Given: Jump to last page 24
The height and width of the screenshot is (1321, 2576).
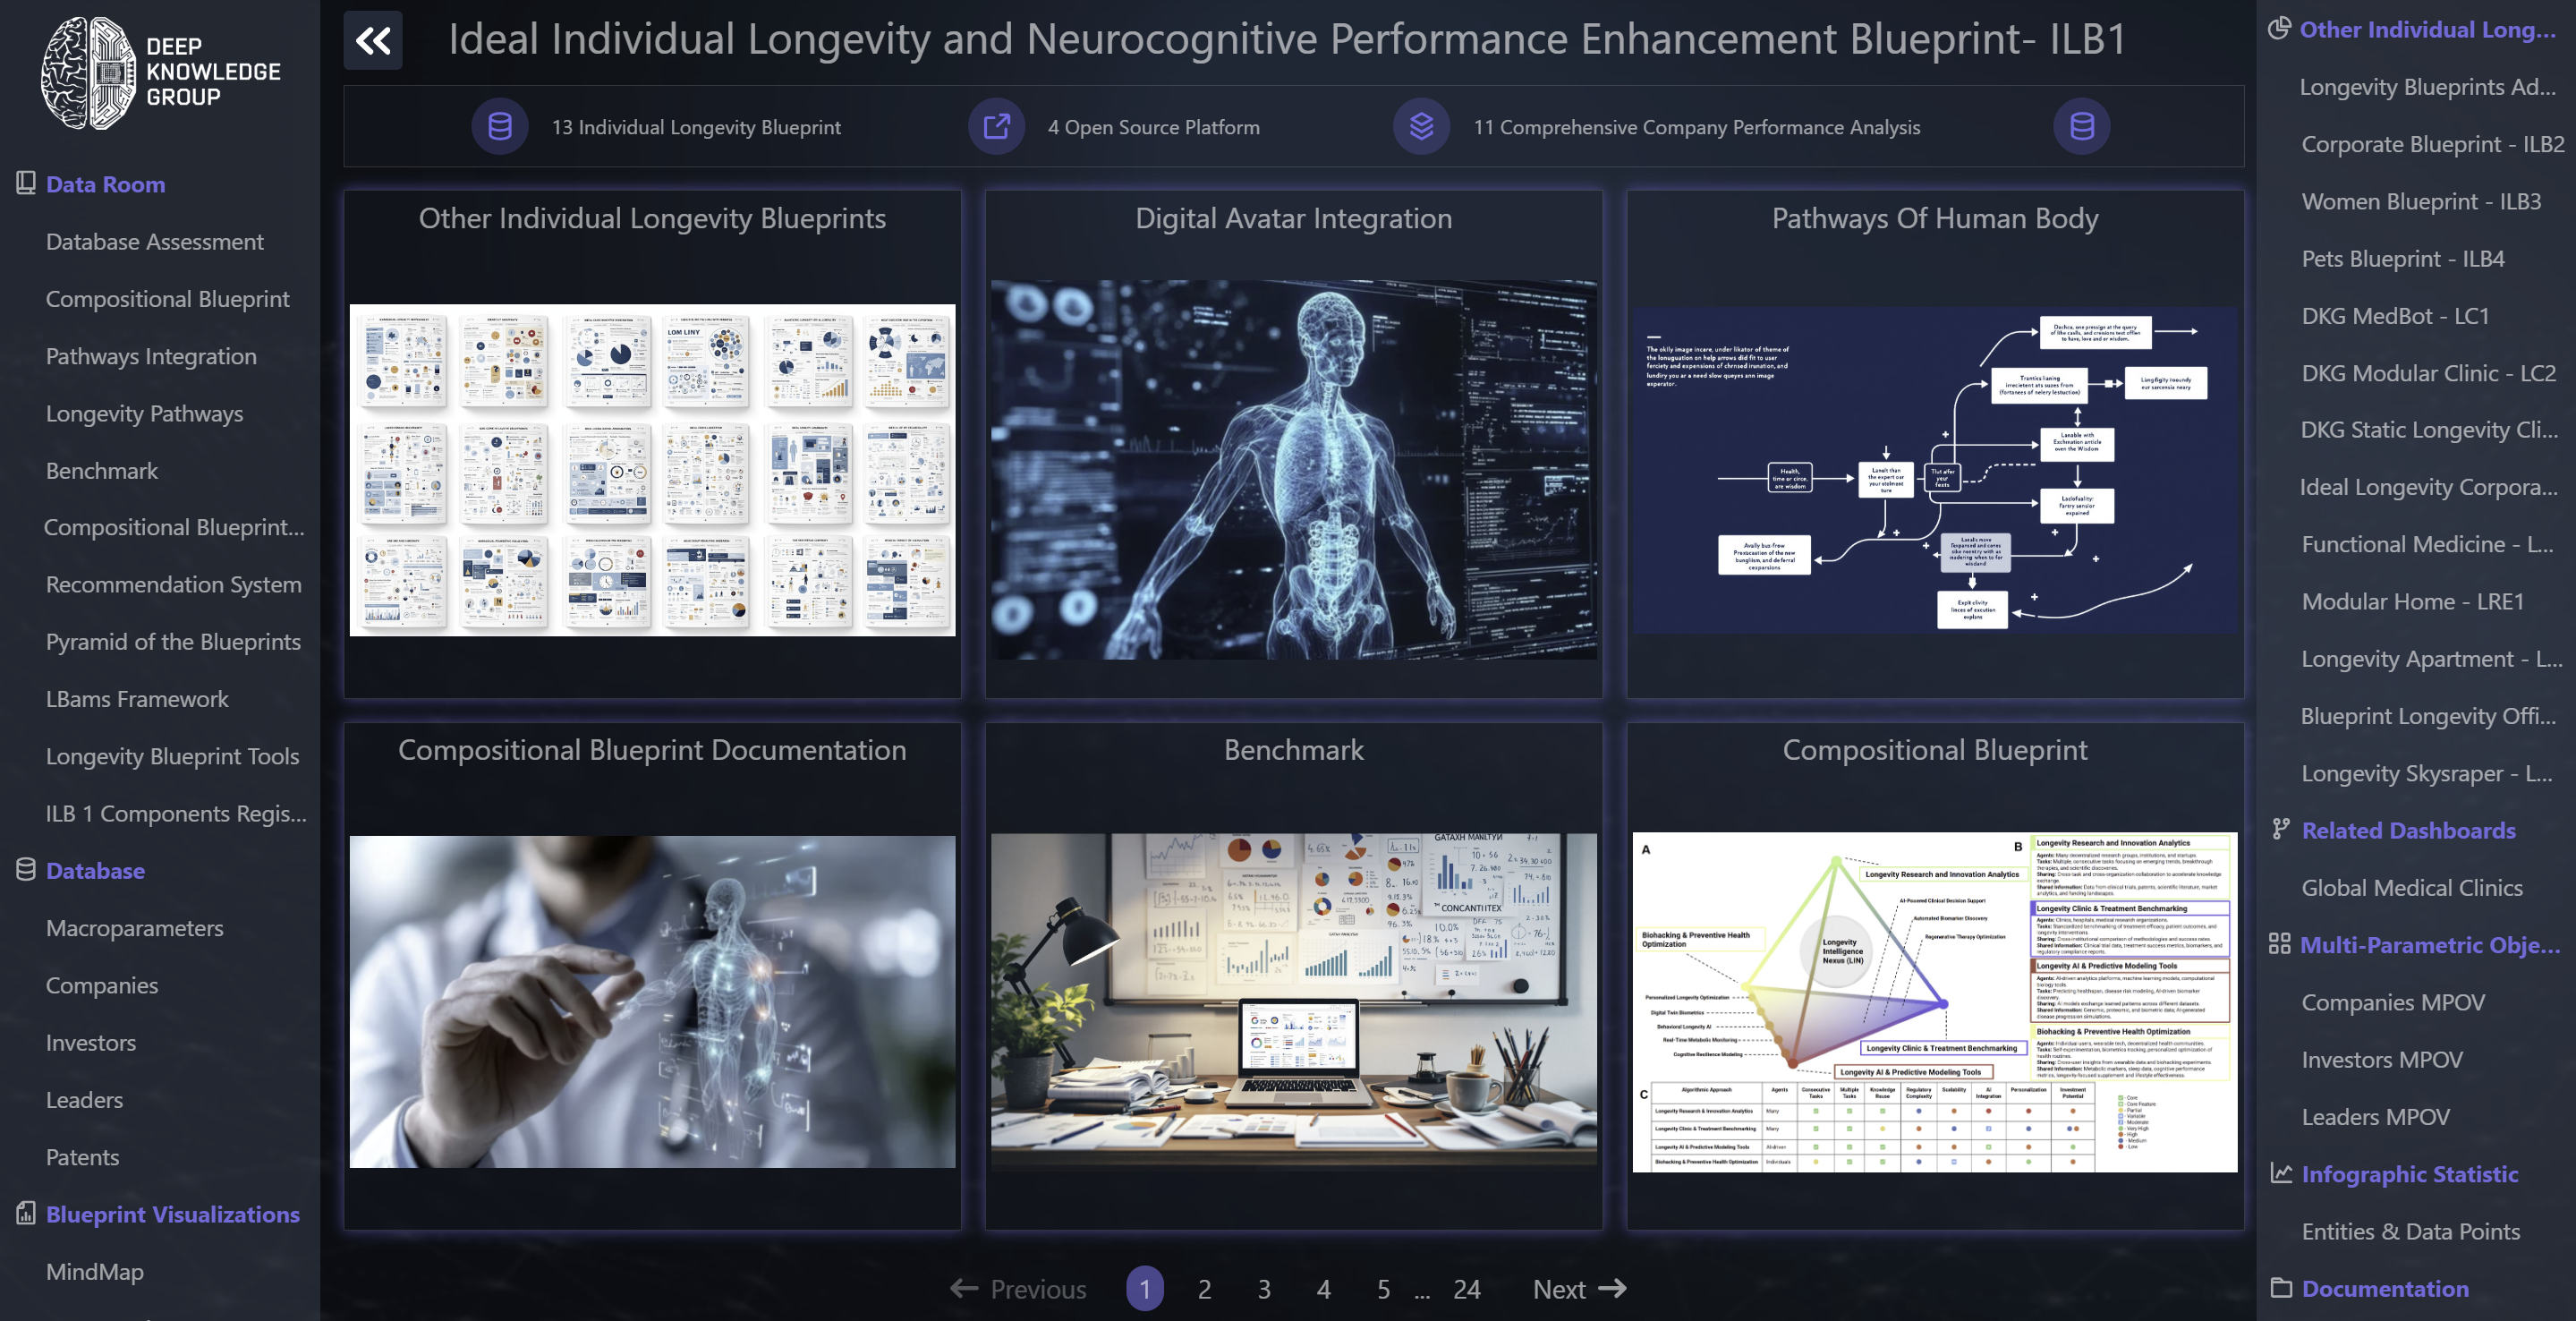Looking at the screenshot, I should (x=1466, y=1289).
